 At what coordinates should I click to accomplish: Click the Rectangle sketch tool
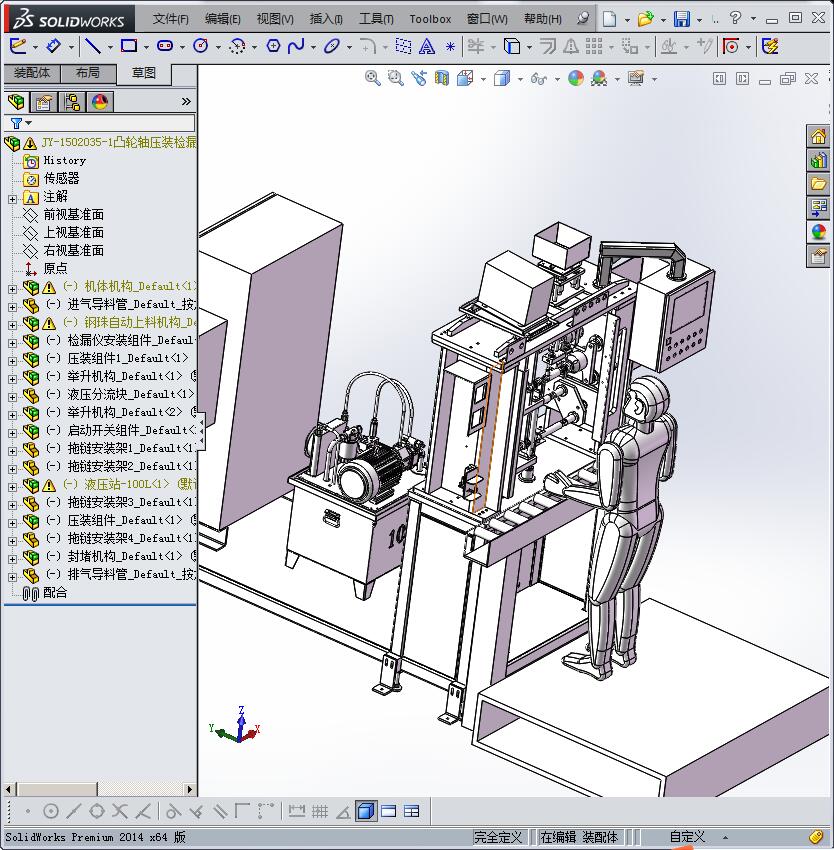pyautogui.click(x=128, y=46)
